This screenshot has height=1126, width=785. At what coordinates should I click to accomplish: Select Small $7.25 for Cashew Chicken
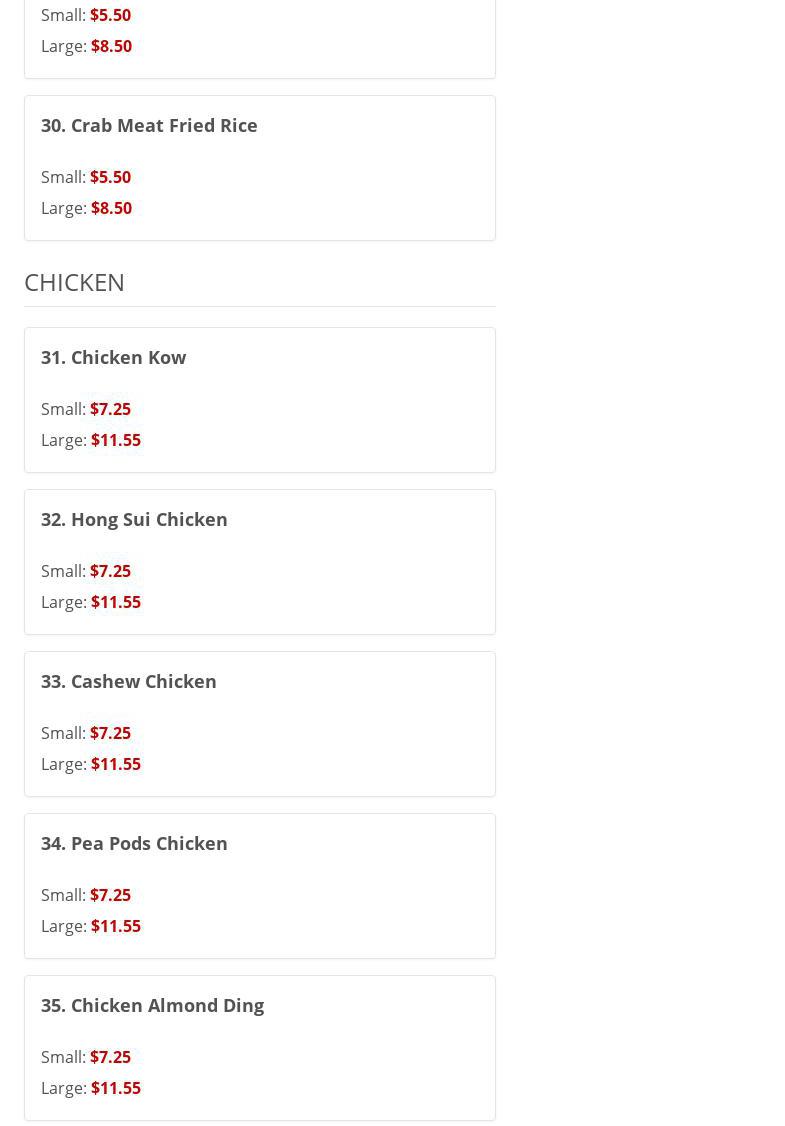[x=86, y=733]
